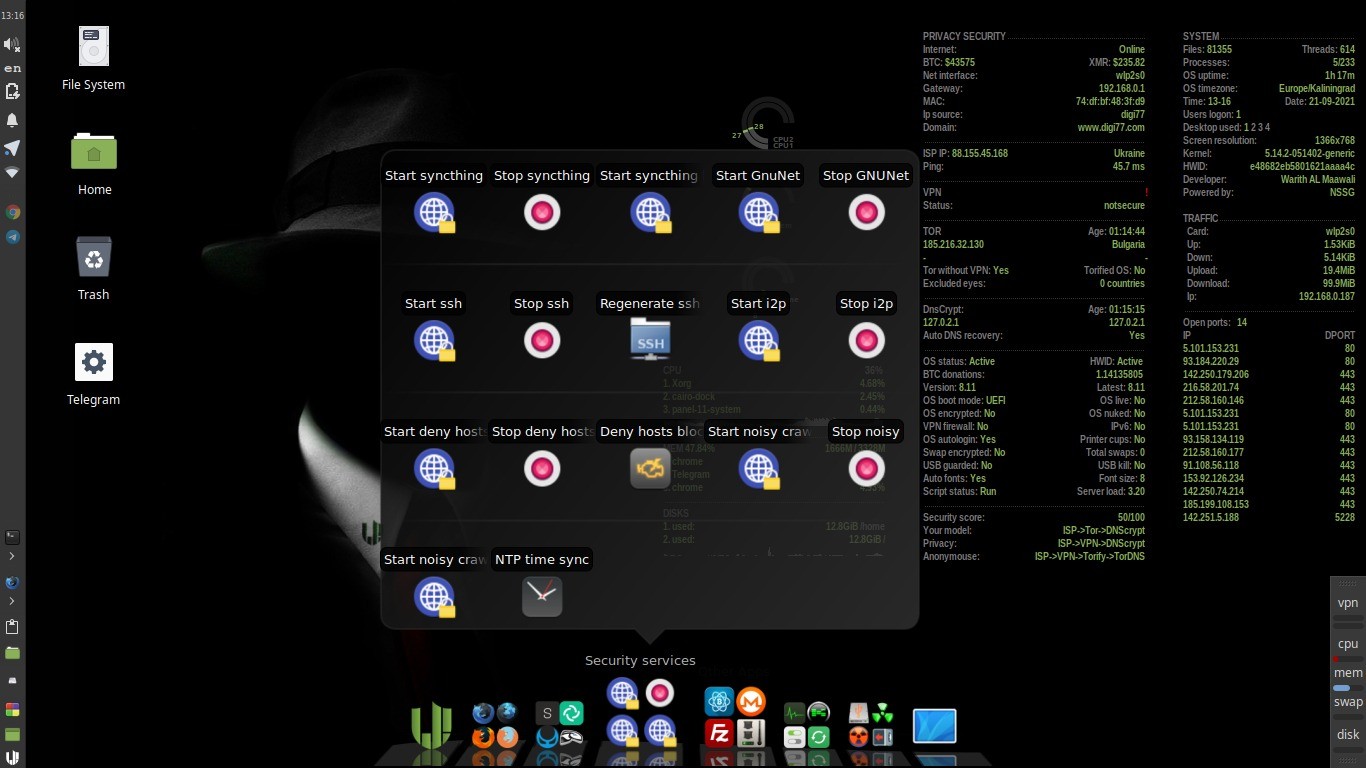
Task: Stop the ssh service
Action: click(x=542, y=340)
